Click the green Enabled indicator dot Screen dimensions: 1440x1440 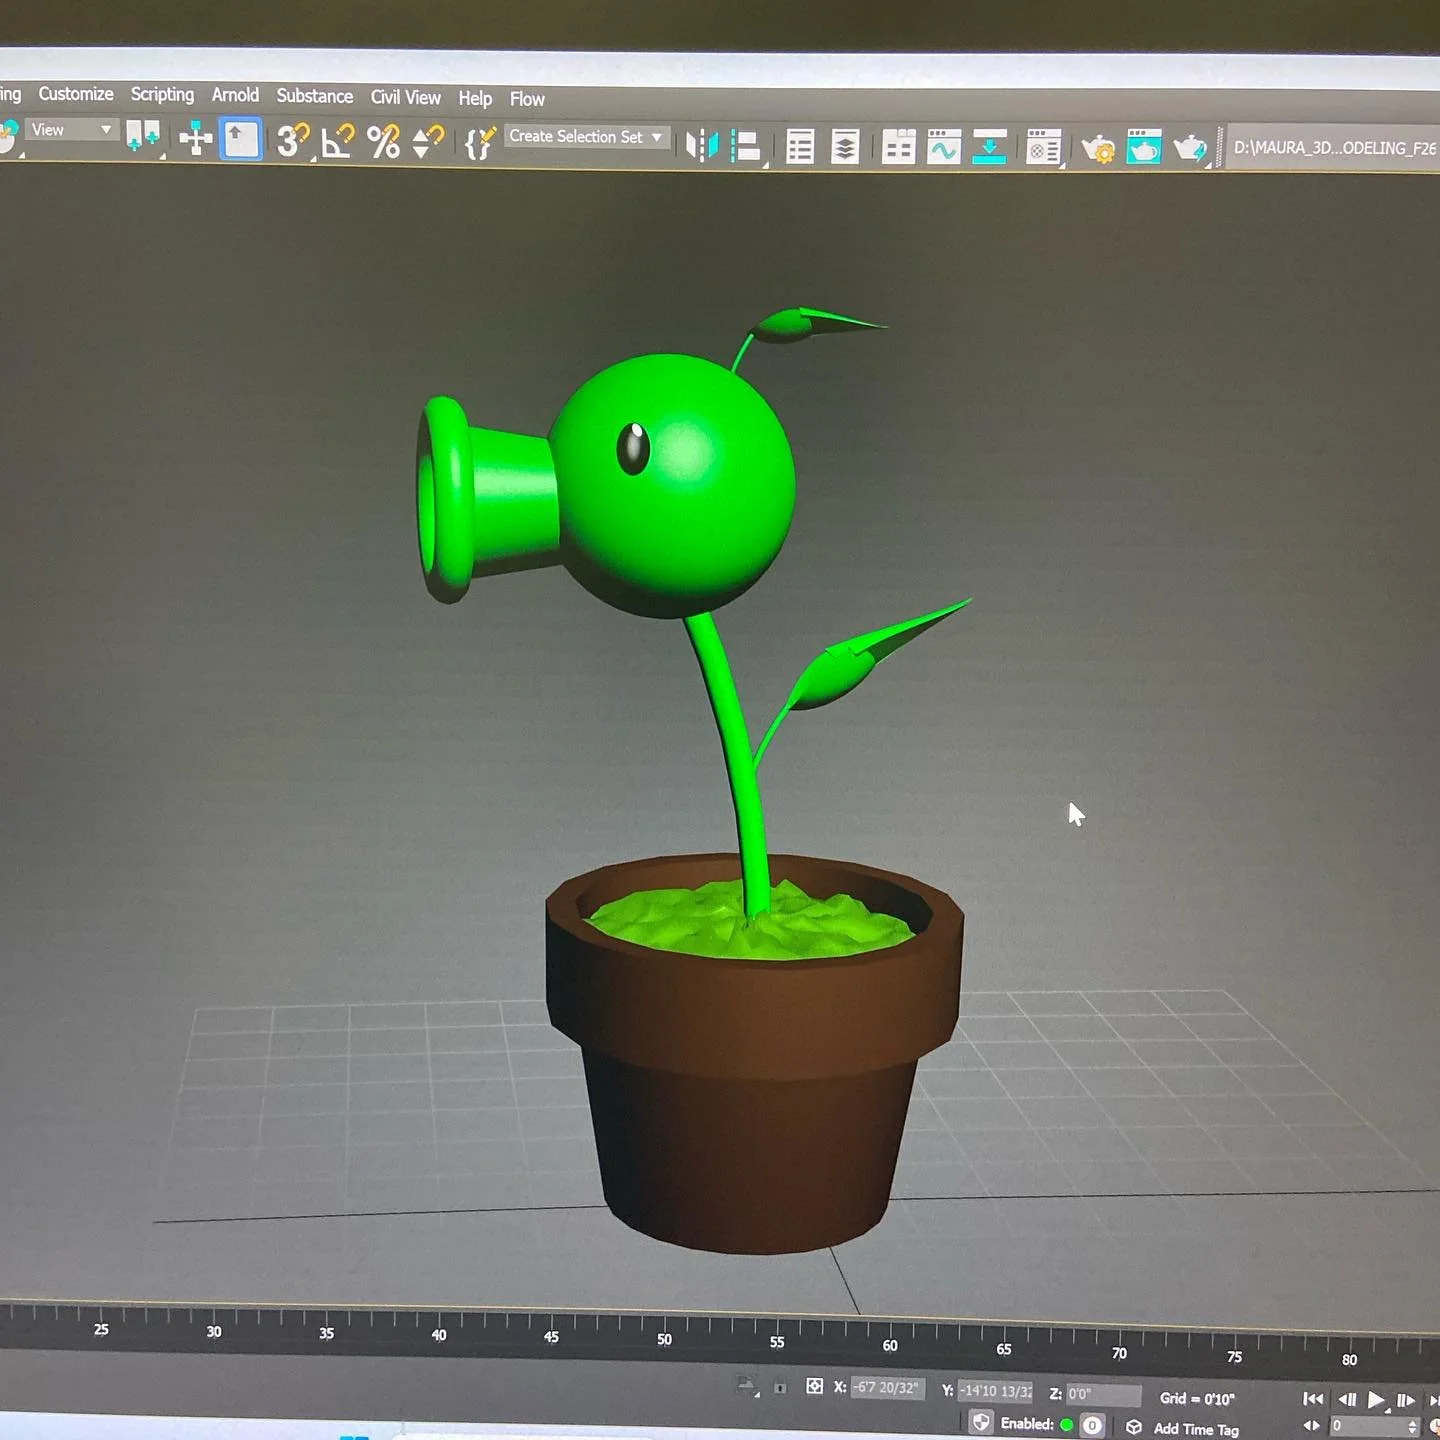[1066, 1425]
